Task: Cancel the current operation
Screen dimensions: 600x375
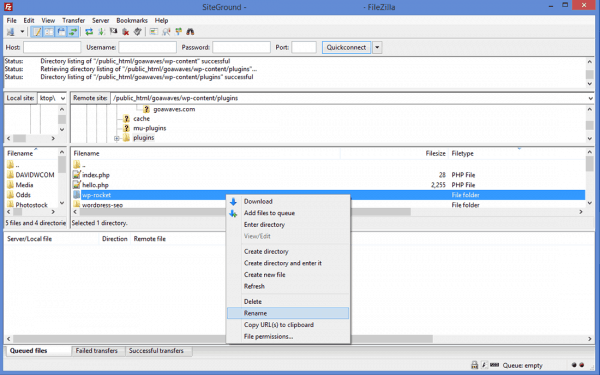Action: pos(114,32)
